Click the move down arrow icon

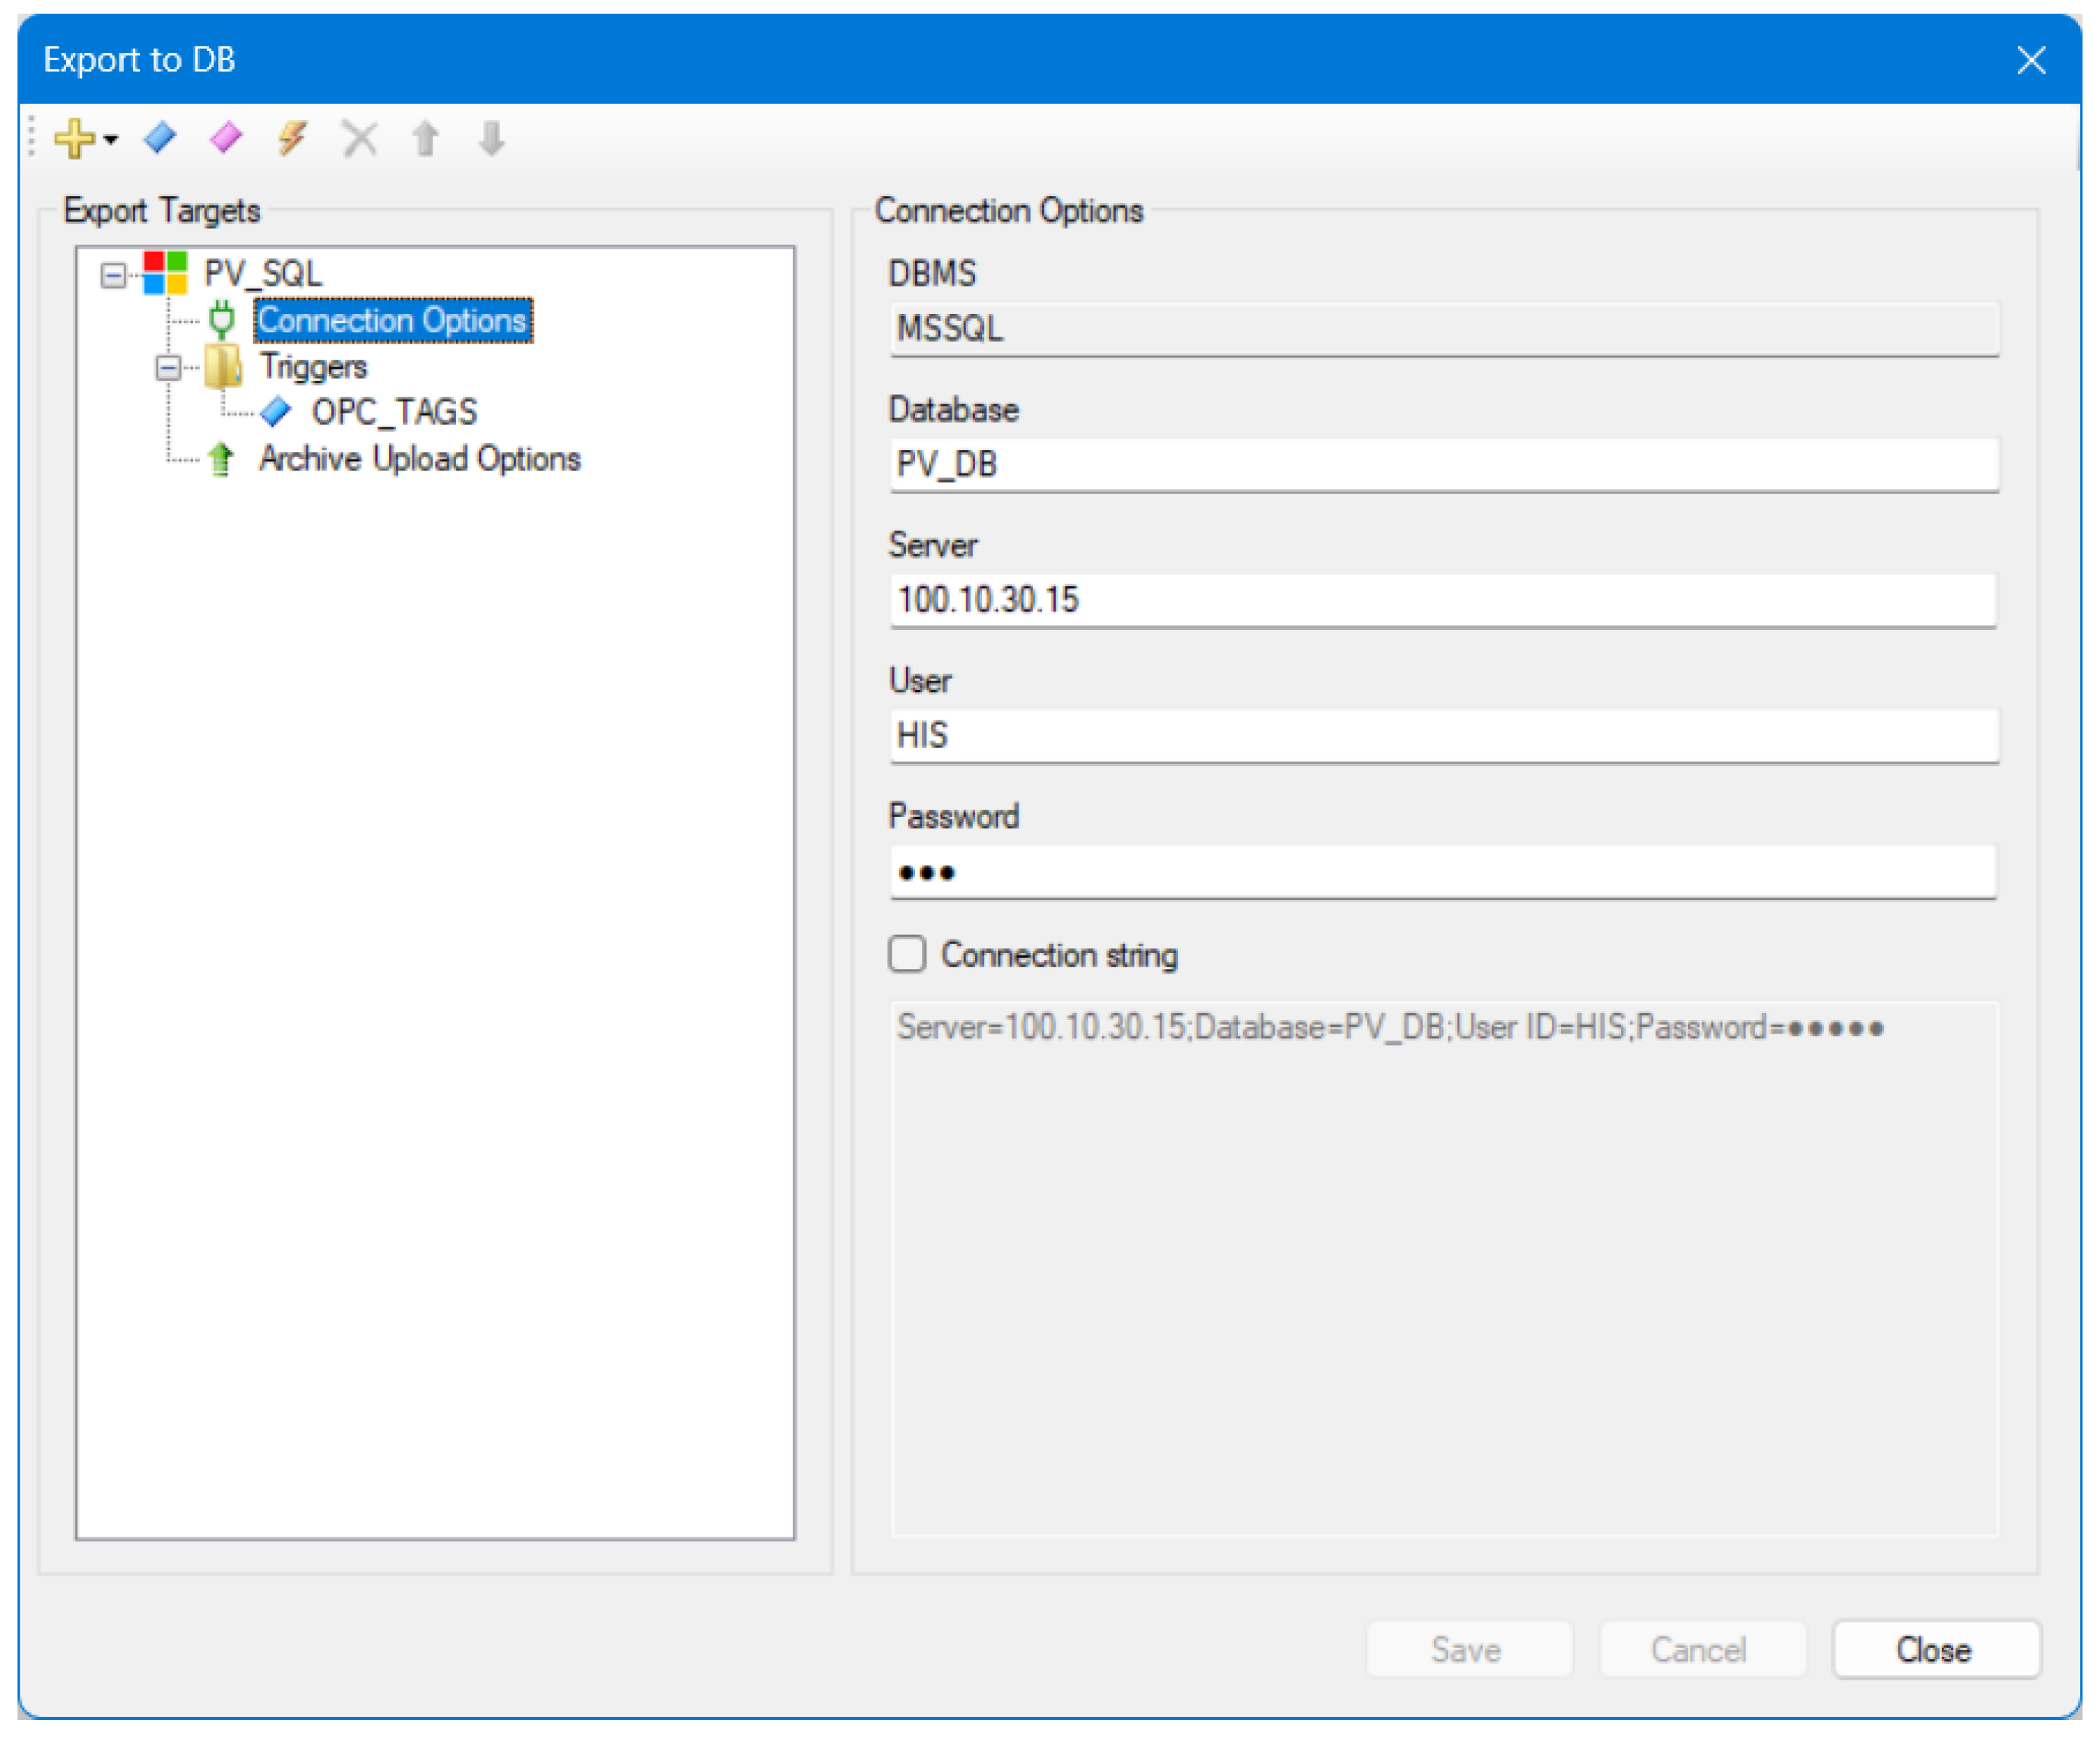tap(492, 138)
